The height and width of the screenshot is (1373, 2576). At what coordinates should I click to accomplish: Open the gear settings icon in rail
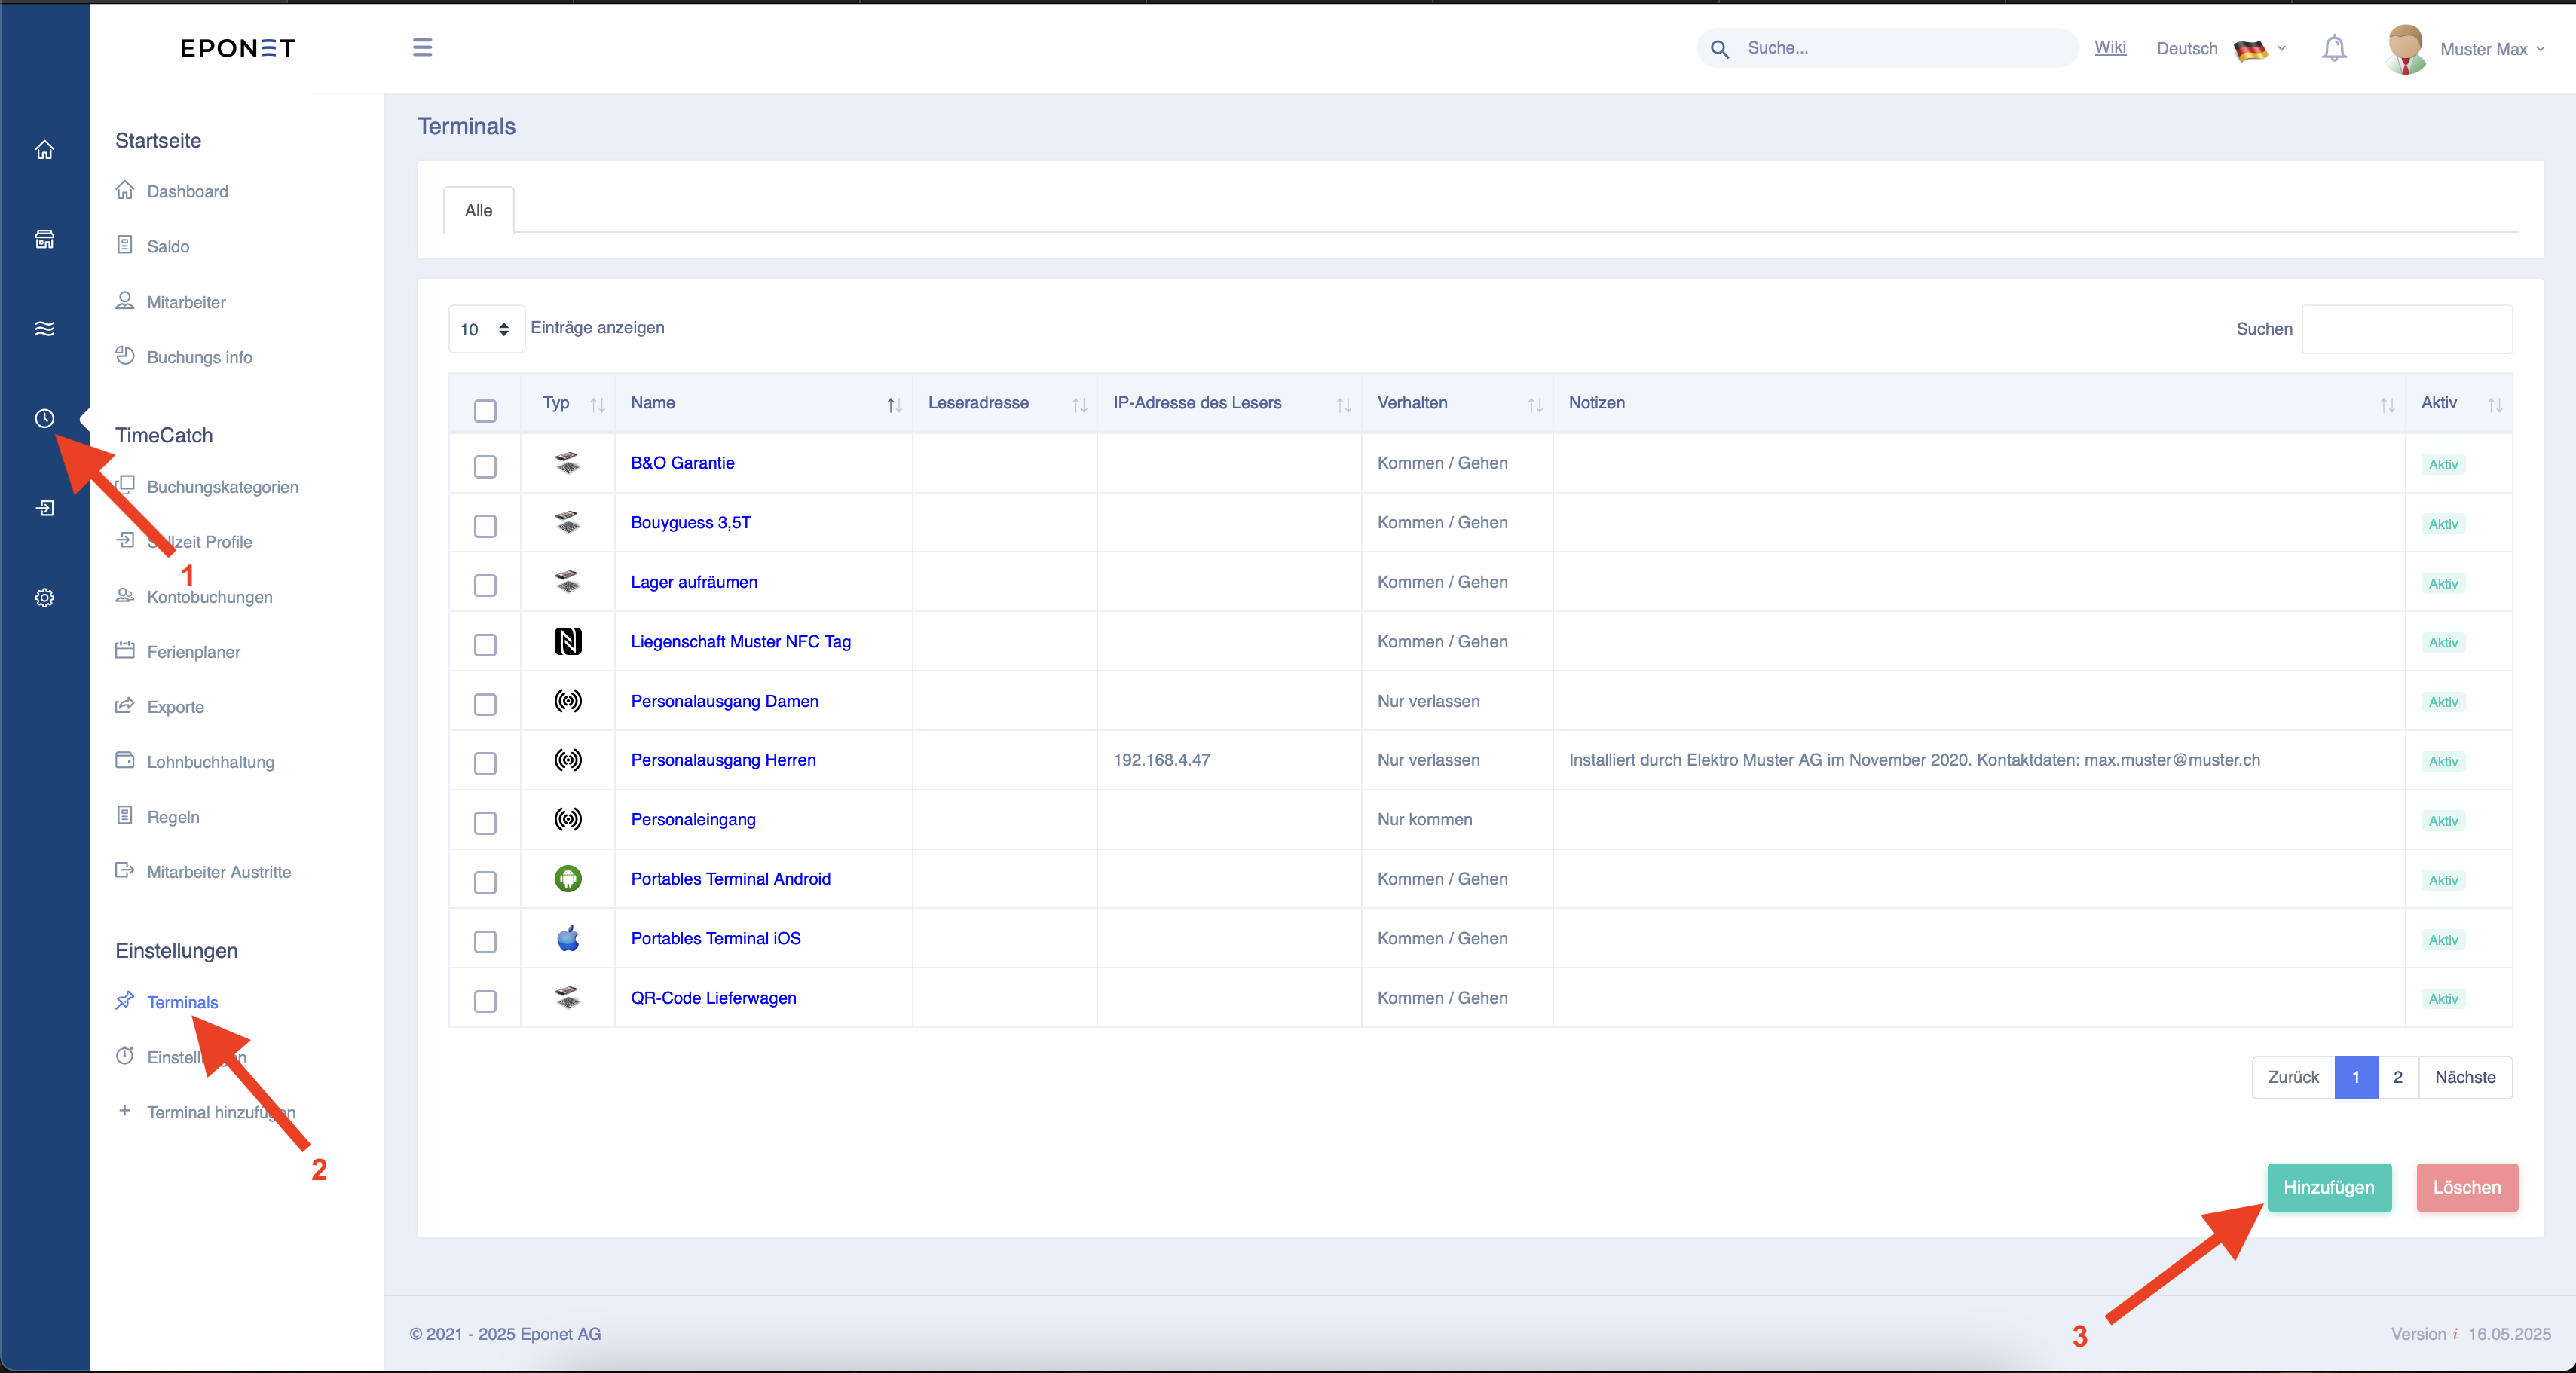[44, 598]
